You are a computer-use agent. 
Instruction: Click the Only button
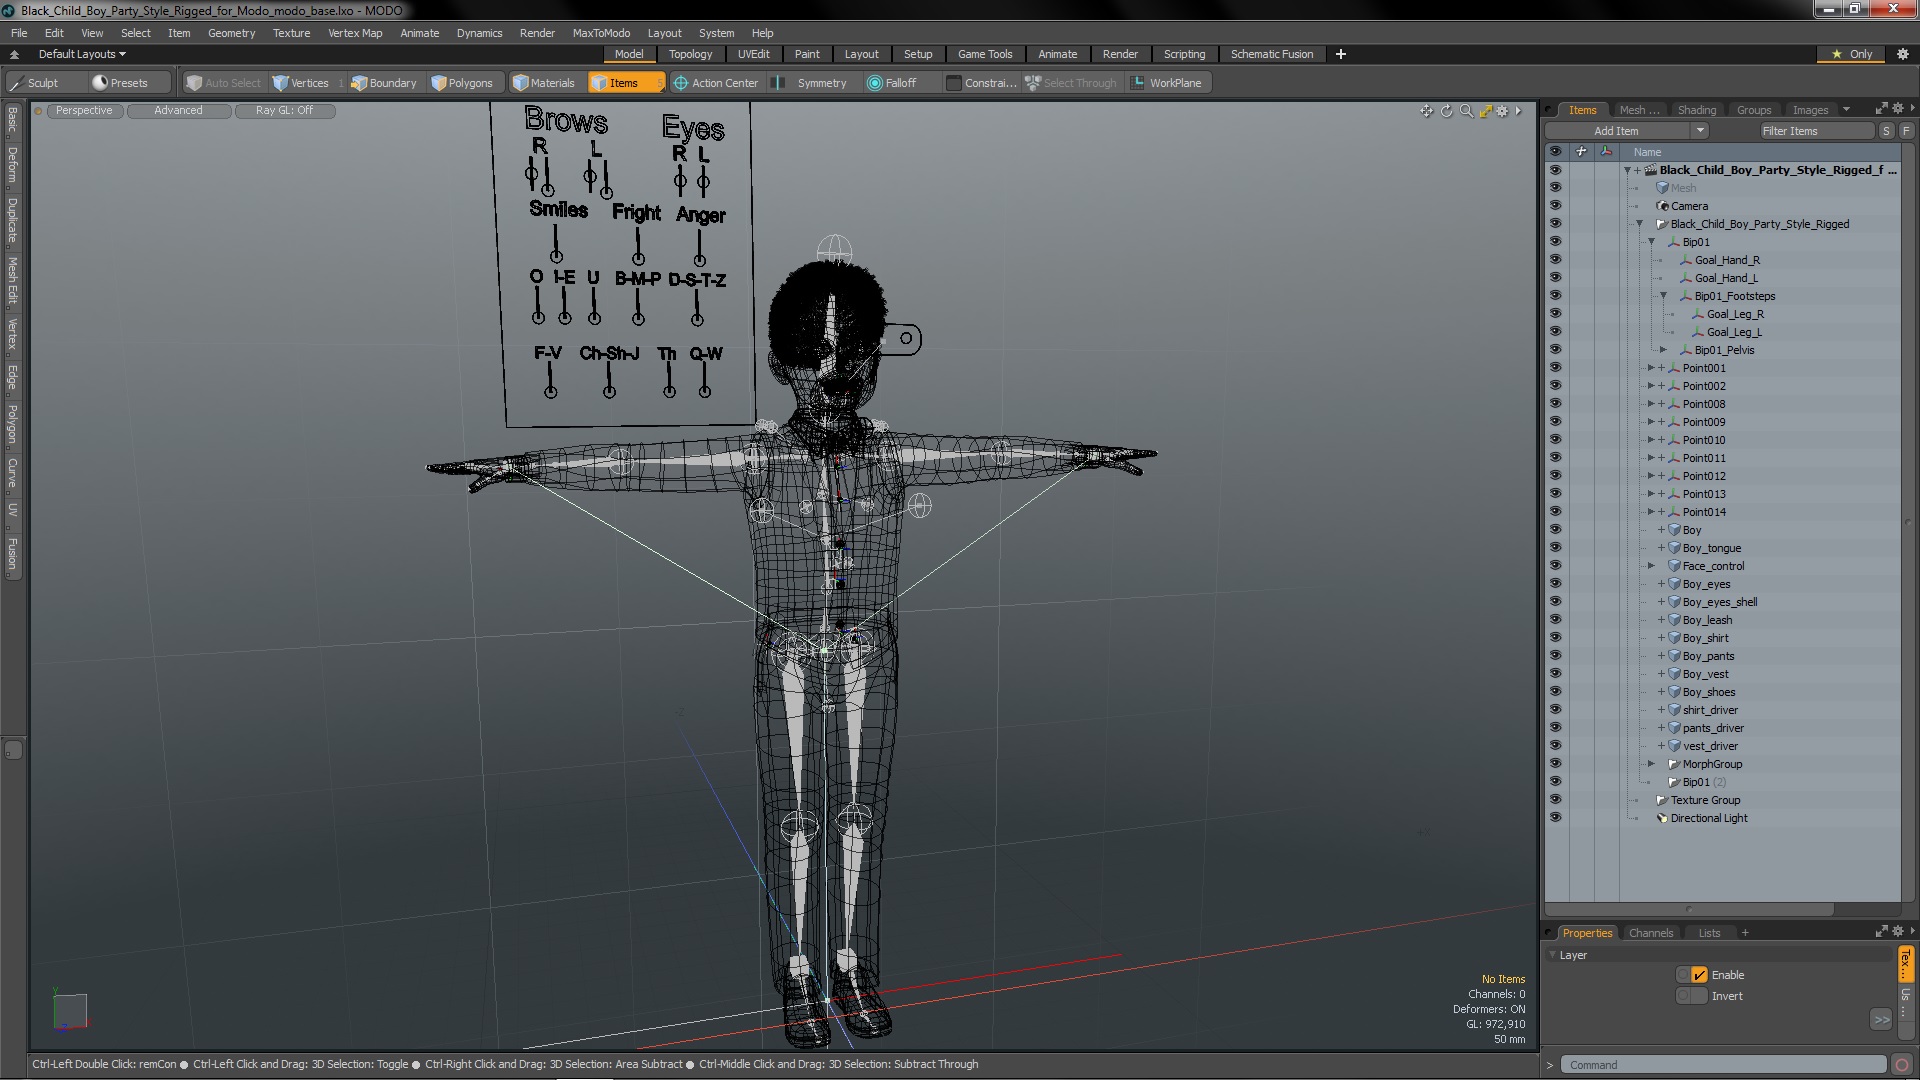pos(1852,54)
